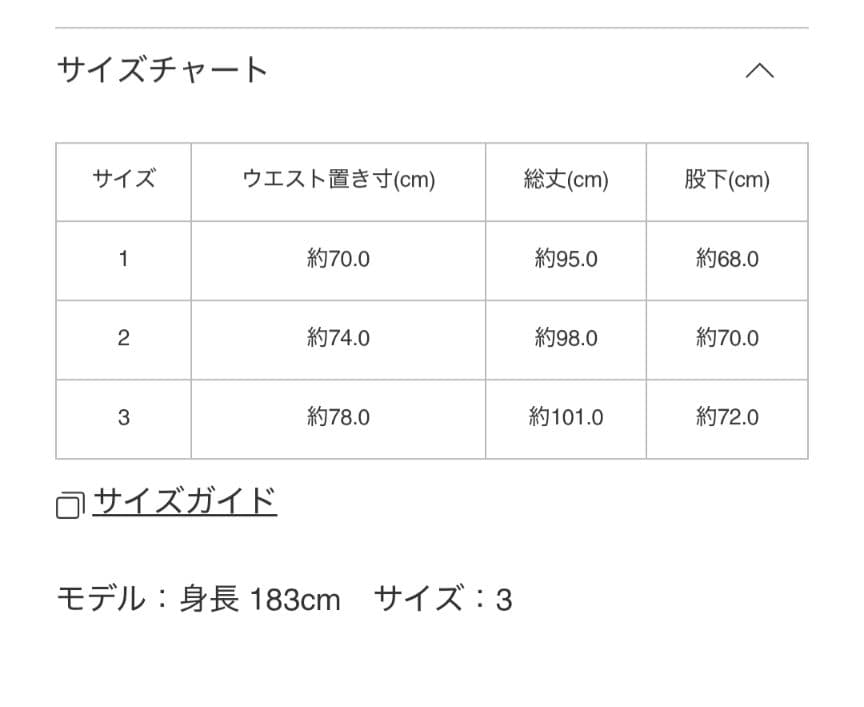Click the 約68.0 inseam value
Viewport: 864px width, 707px height.
(x=727, y=259)
